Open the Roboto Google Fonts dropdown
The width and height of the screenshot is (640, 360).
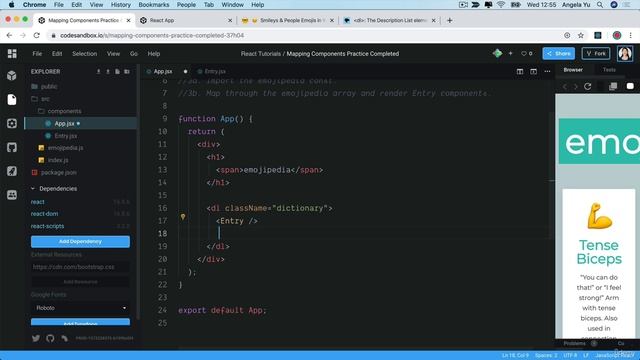point(80,308)
